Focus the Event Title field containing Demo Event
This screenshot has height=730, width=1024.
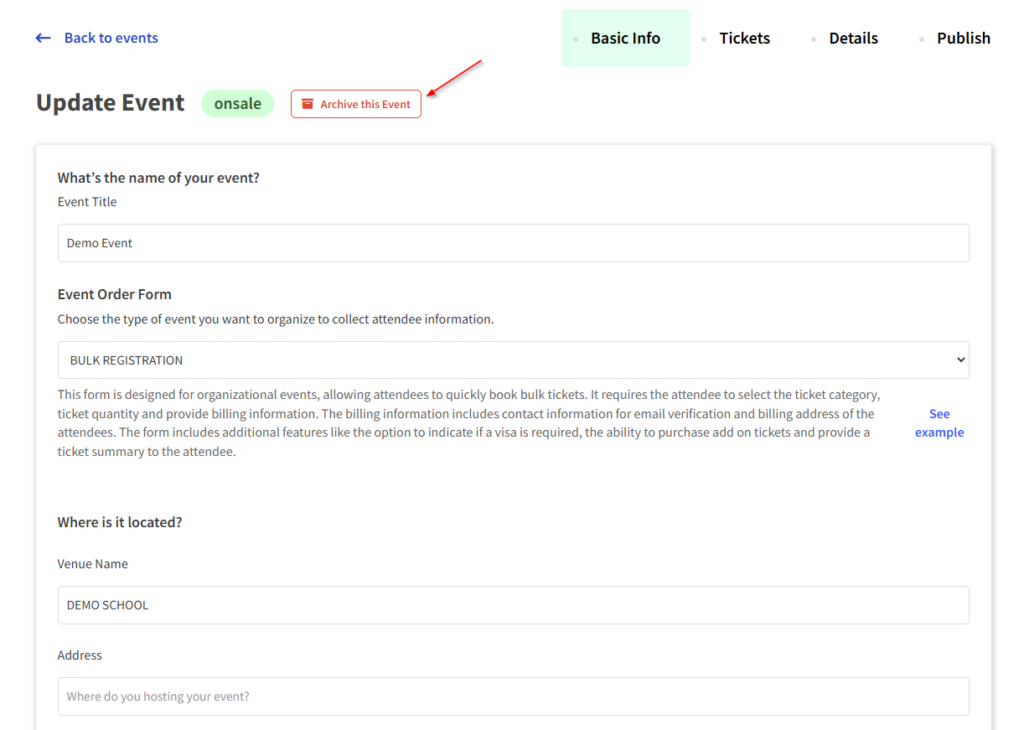click(x=513, y=243)
